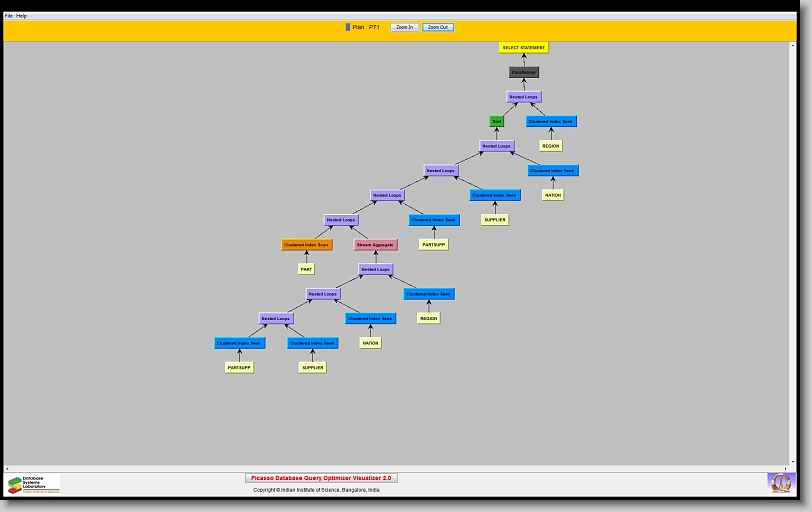Click the Picasso Database Query Optimizer Visualizer 2.0 label
The image size is (812, 512).
(322, 478)
